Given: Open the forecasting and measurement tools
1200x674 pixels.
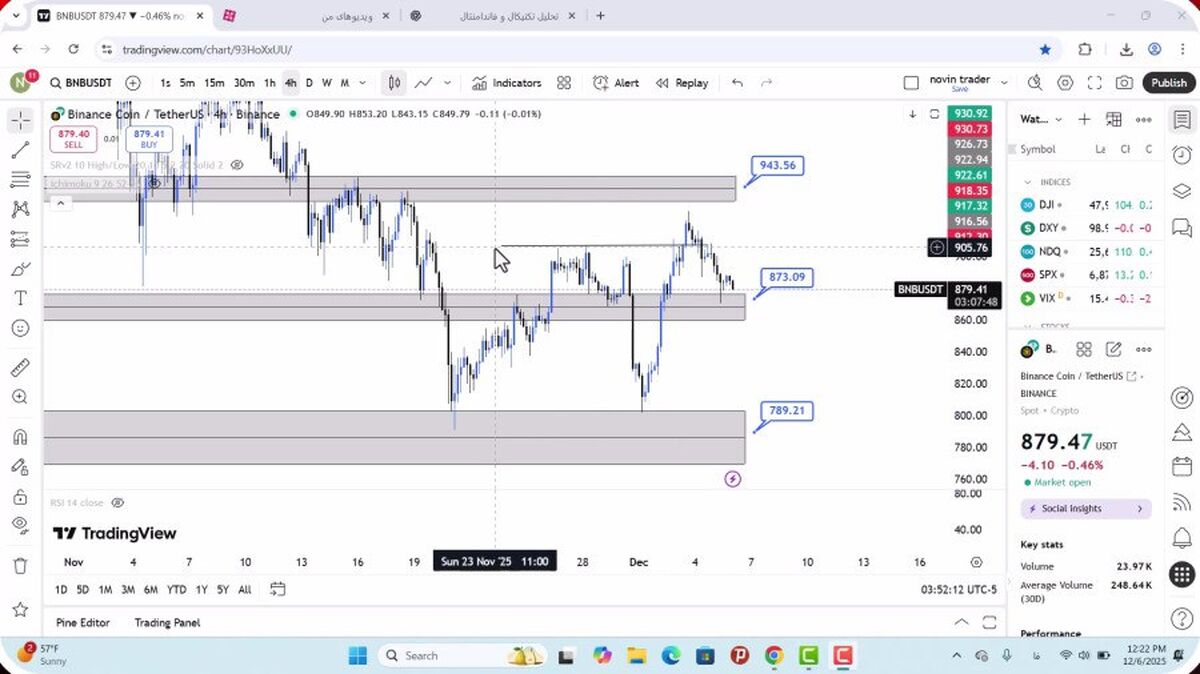Looking at the screenshot, I should pos(20,239).
